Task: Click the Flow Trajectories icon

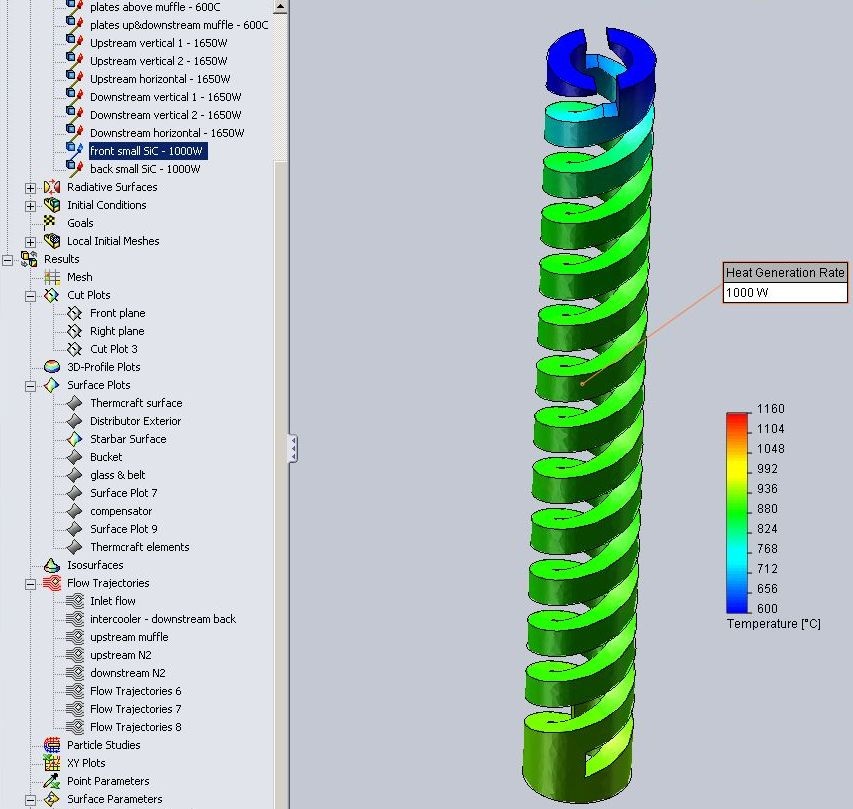Action: 52,583
